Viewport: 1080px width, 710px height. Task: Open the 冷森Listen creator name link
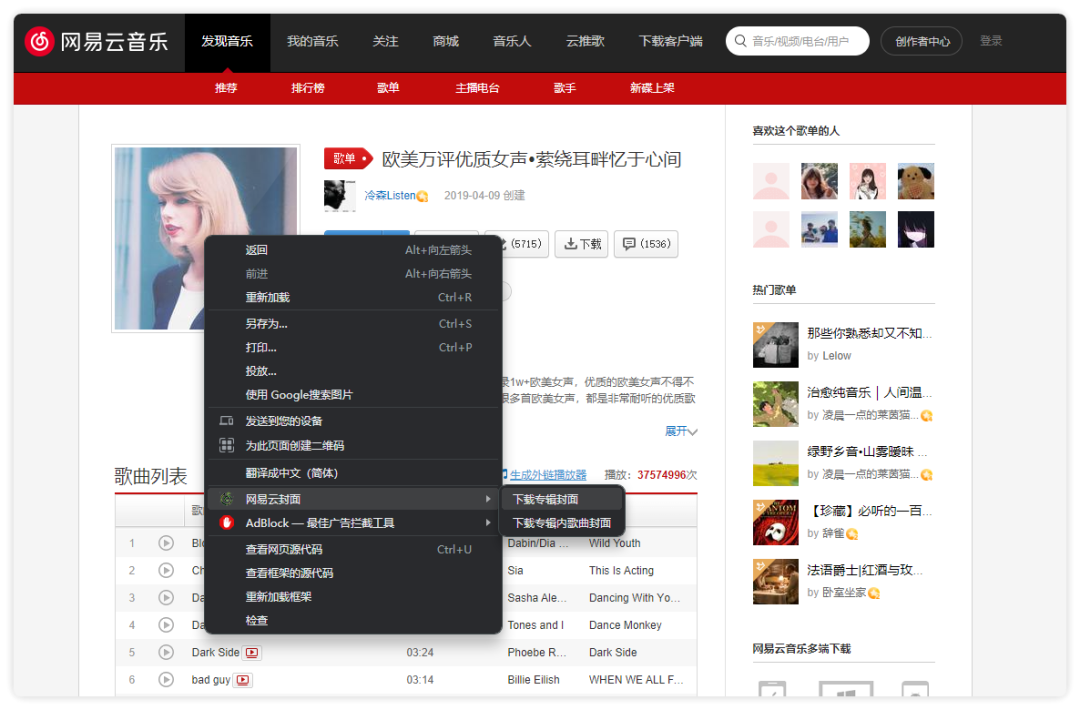click(390, 196)
